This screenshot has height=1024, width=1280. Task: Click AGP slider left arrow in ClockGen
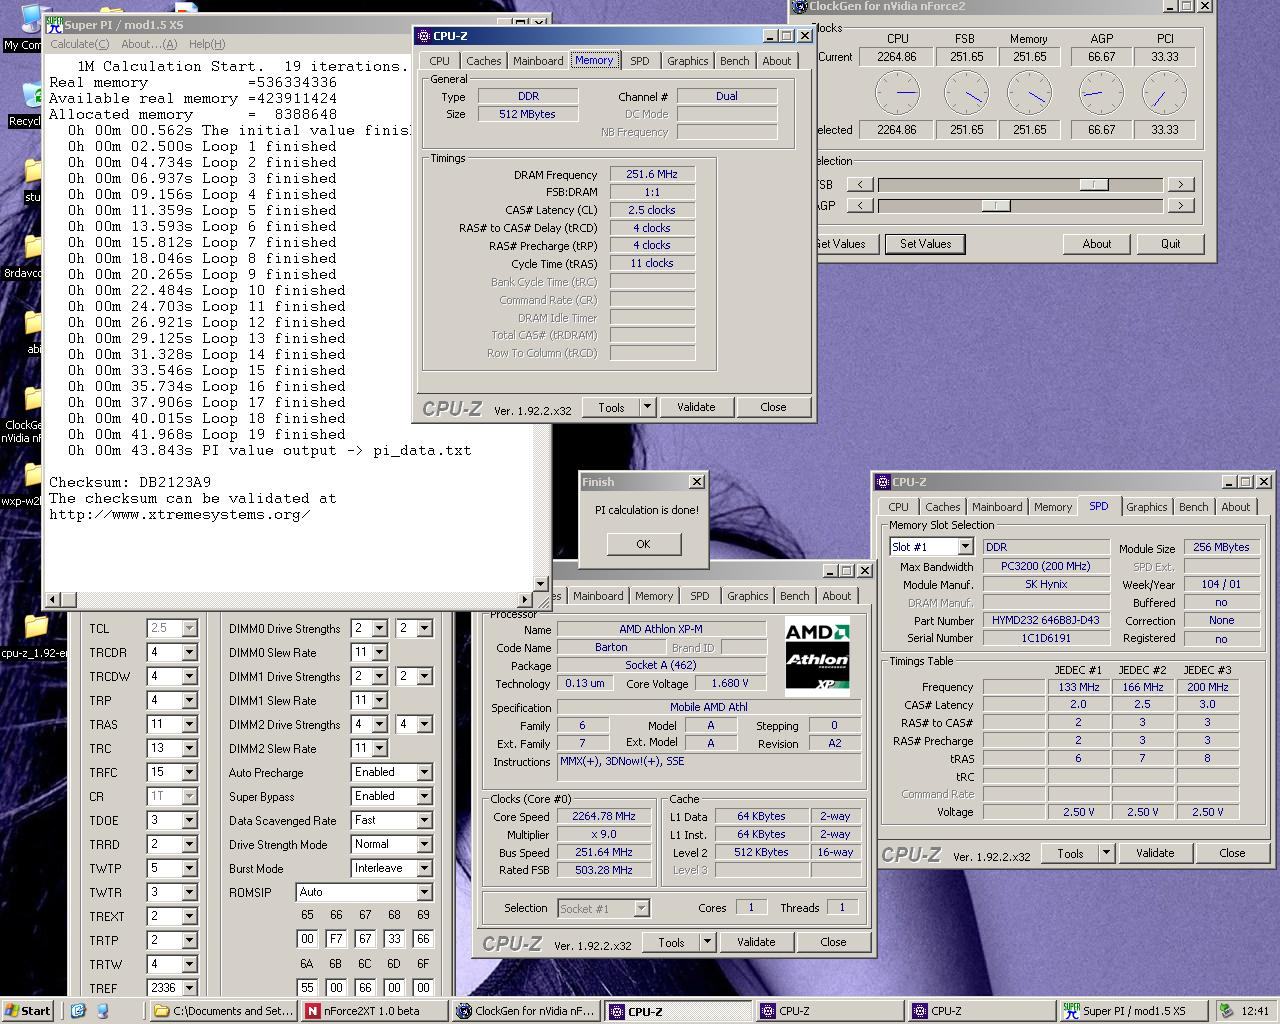tap(860, 205)
